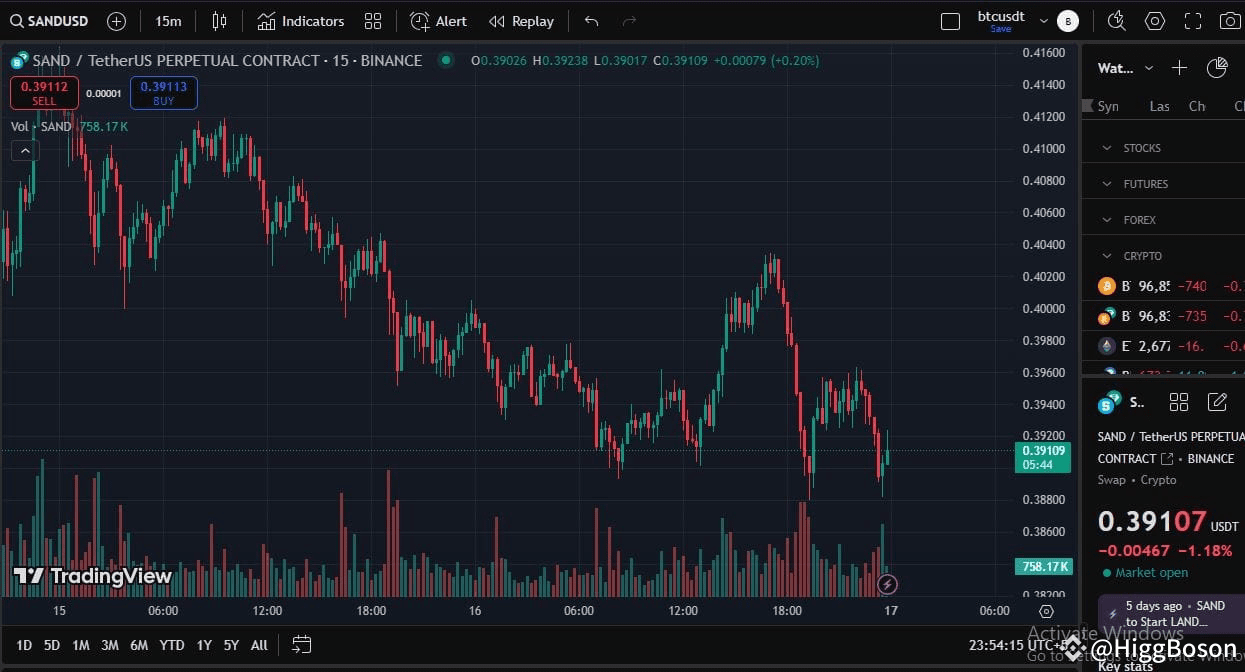Toggle the volume indicator collapse arrow
Screen dimensions: 1245x672
tap(24, 150)
